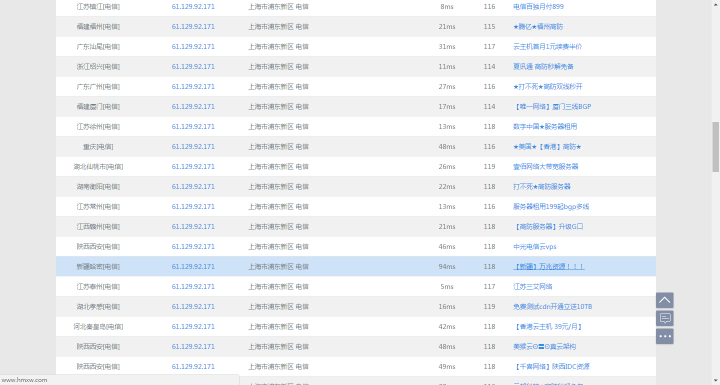Click the 5ms response time value
The height and width of the screenshot is (385, 720).
[x=447, y=287]
